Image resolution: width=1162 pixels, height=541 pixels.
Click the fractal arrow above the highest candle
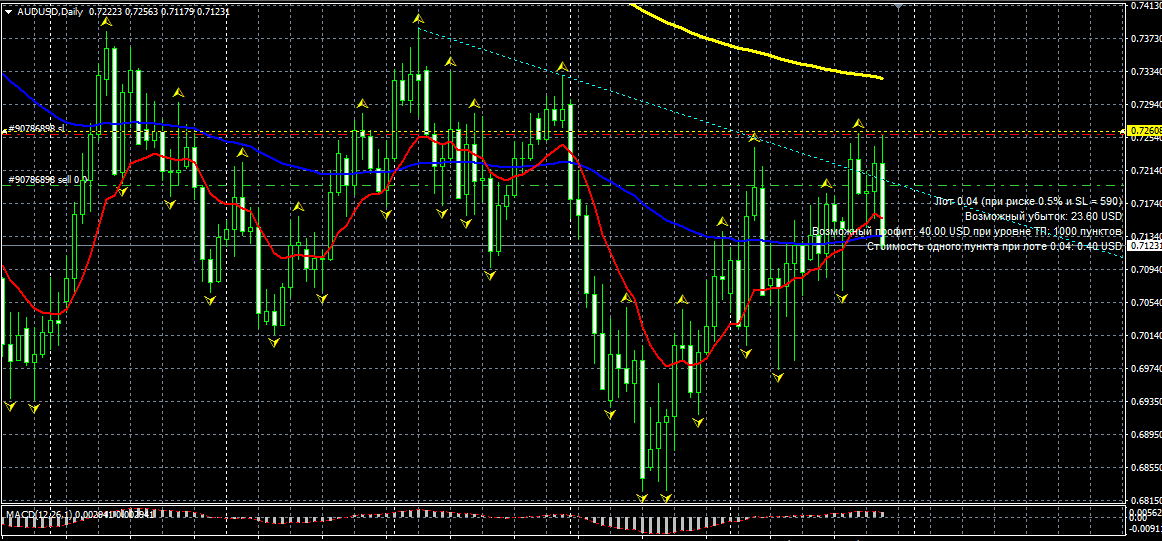coord(419,18)
